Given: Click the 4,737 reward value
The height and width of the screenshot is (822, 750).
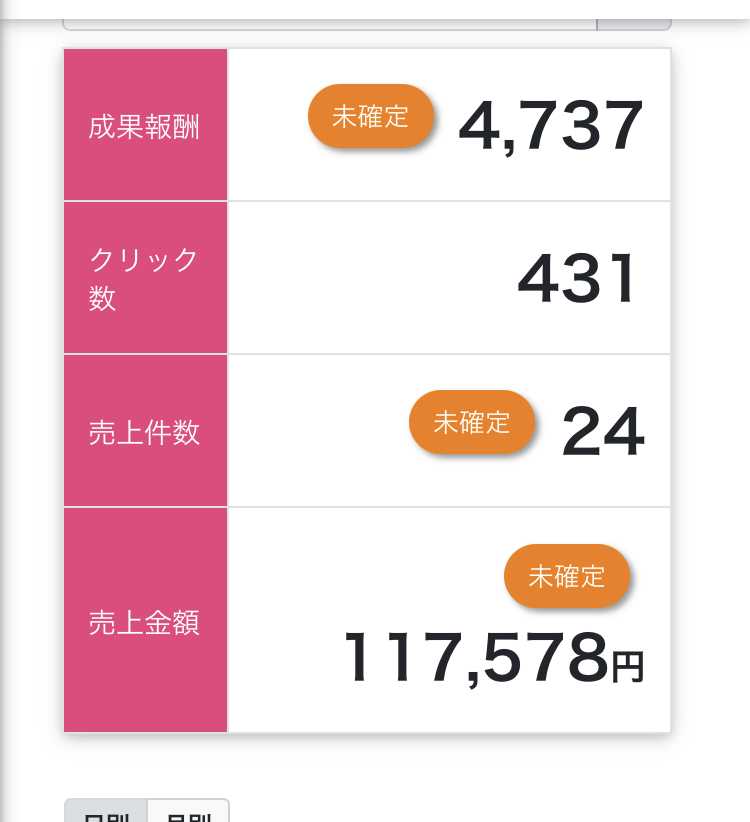Looking at the screenshot, I should point(550,126).
